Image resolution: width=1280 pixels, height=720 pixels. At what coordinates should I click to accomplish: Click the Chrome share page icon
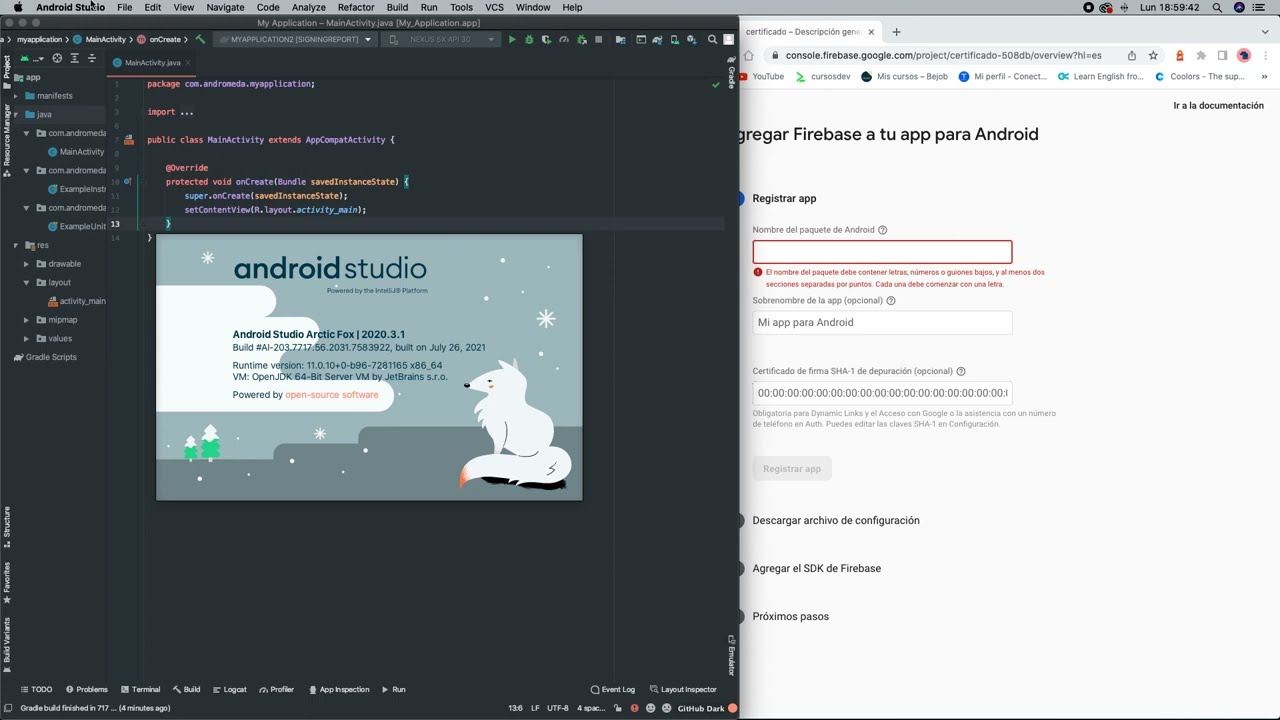click(1131, 56)
